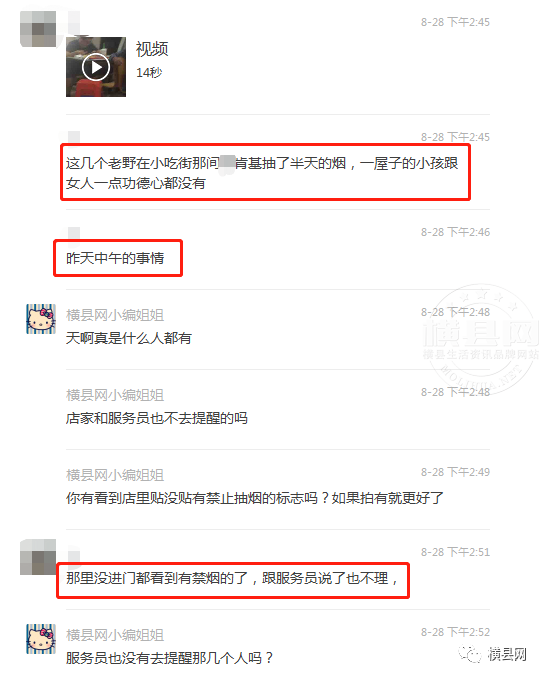This screenshot has width=544, height=679.
Task: Click the WeChat logo icon beside 横县网
Action: point(470,654)
